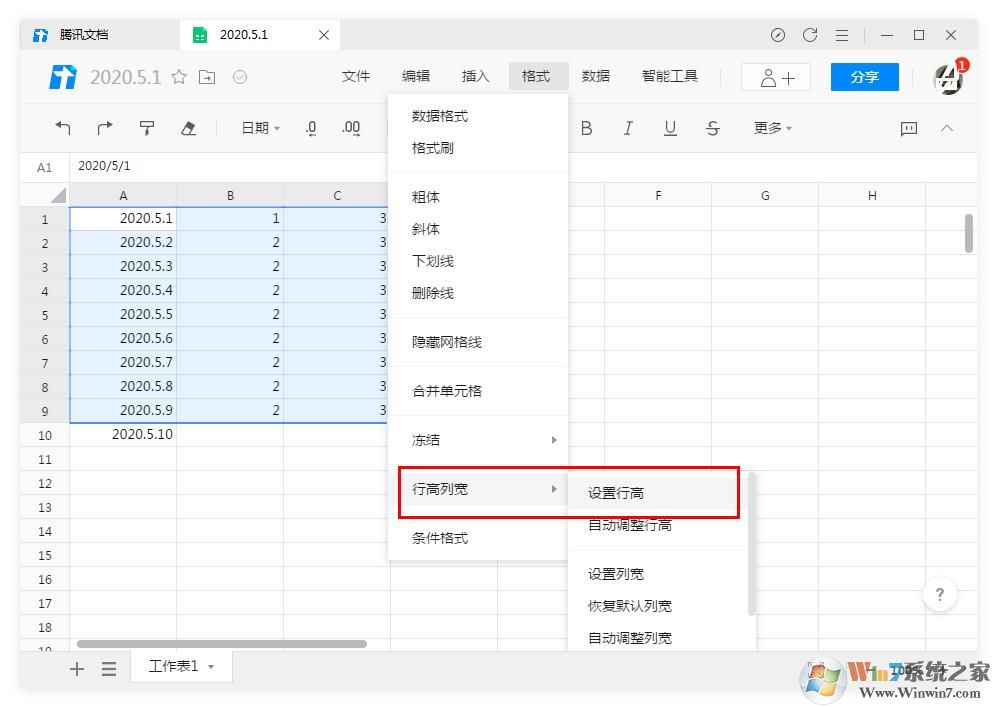Click the decrease decimal places icon

pos(311,128)
